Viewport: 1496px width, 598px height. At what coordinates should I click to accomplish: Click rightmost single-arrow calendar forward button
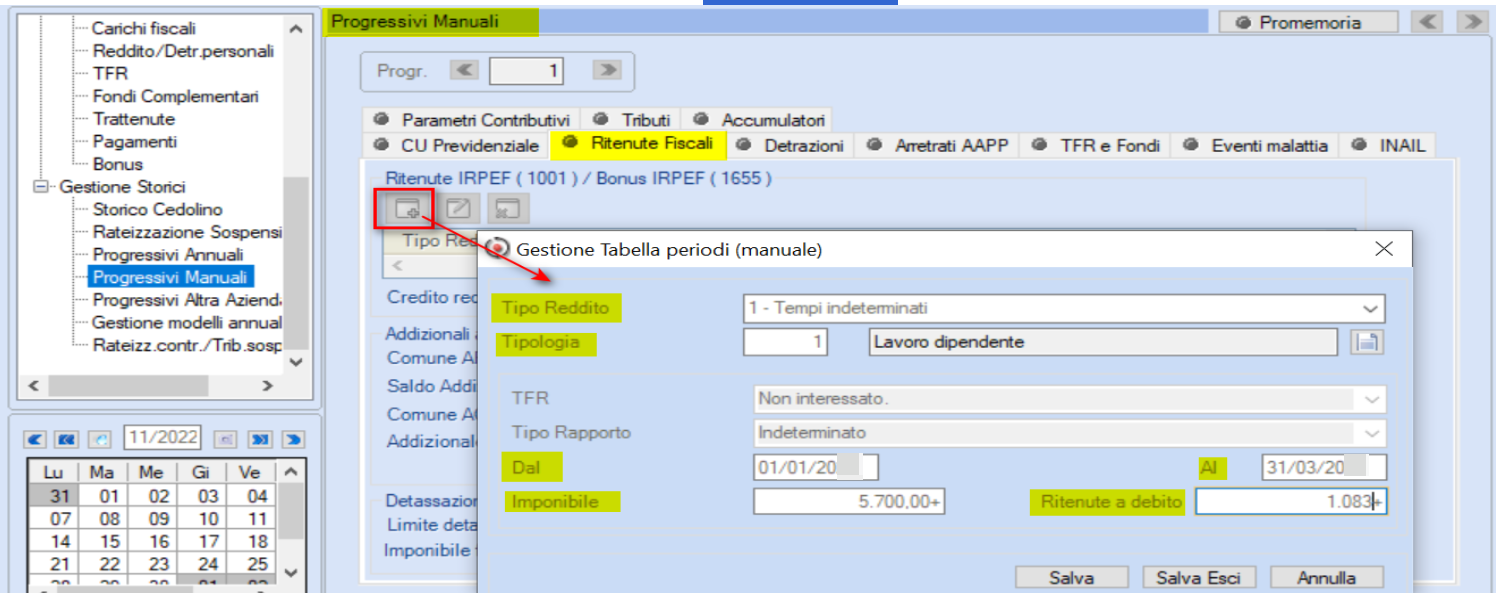point(292,439)
